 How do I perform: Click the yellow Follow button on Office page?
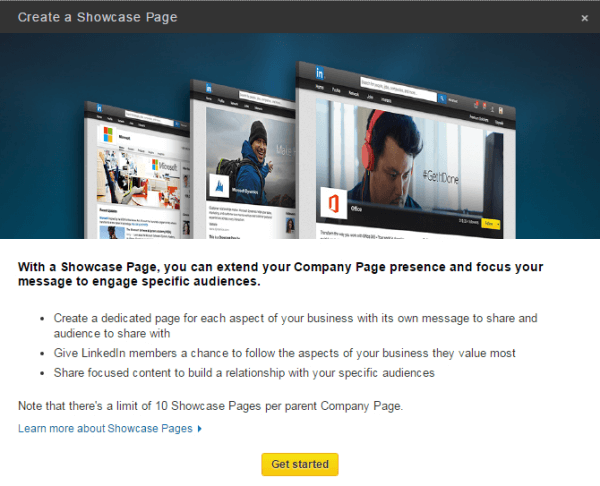tap(491, 223)
